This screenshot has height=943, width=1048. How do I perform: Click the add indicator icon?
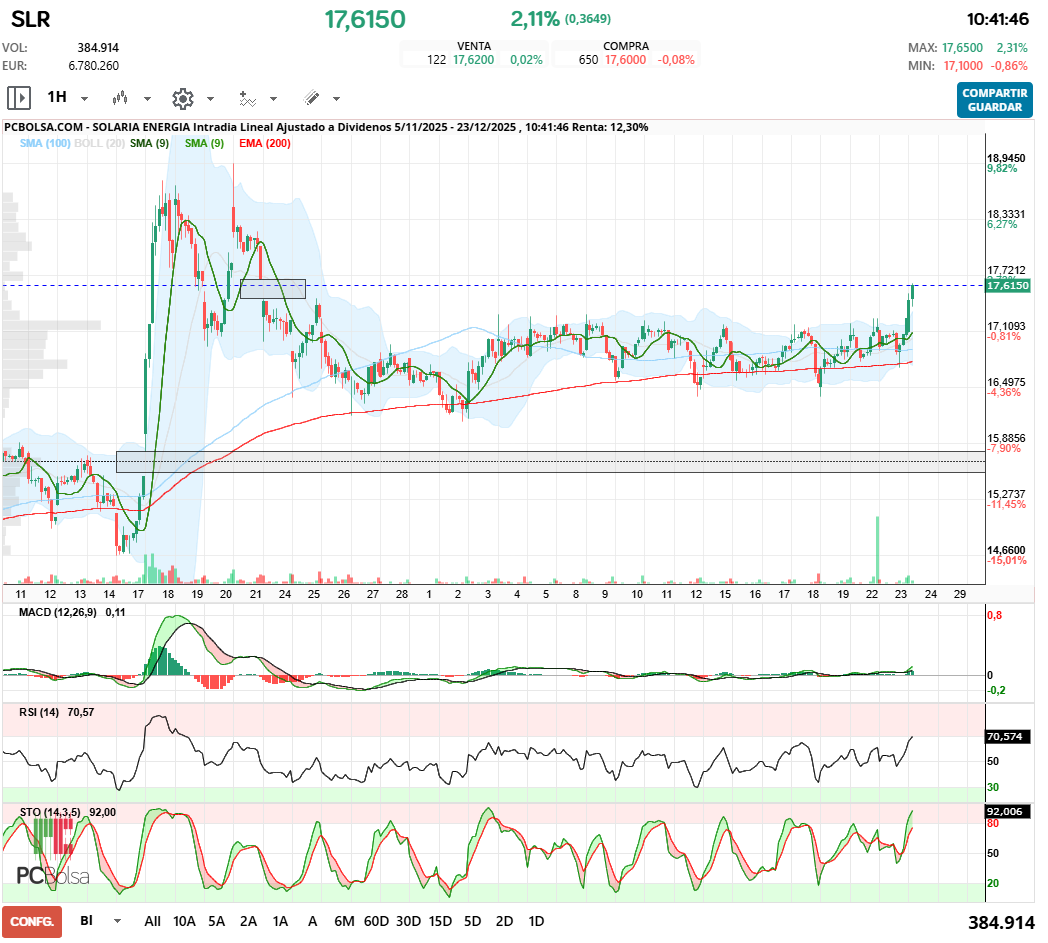coord(247,98)
